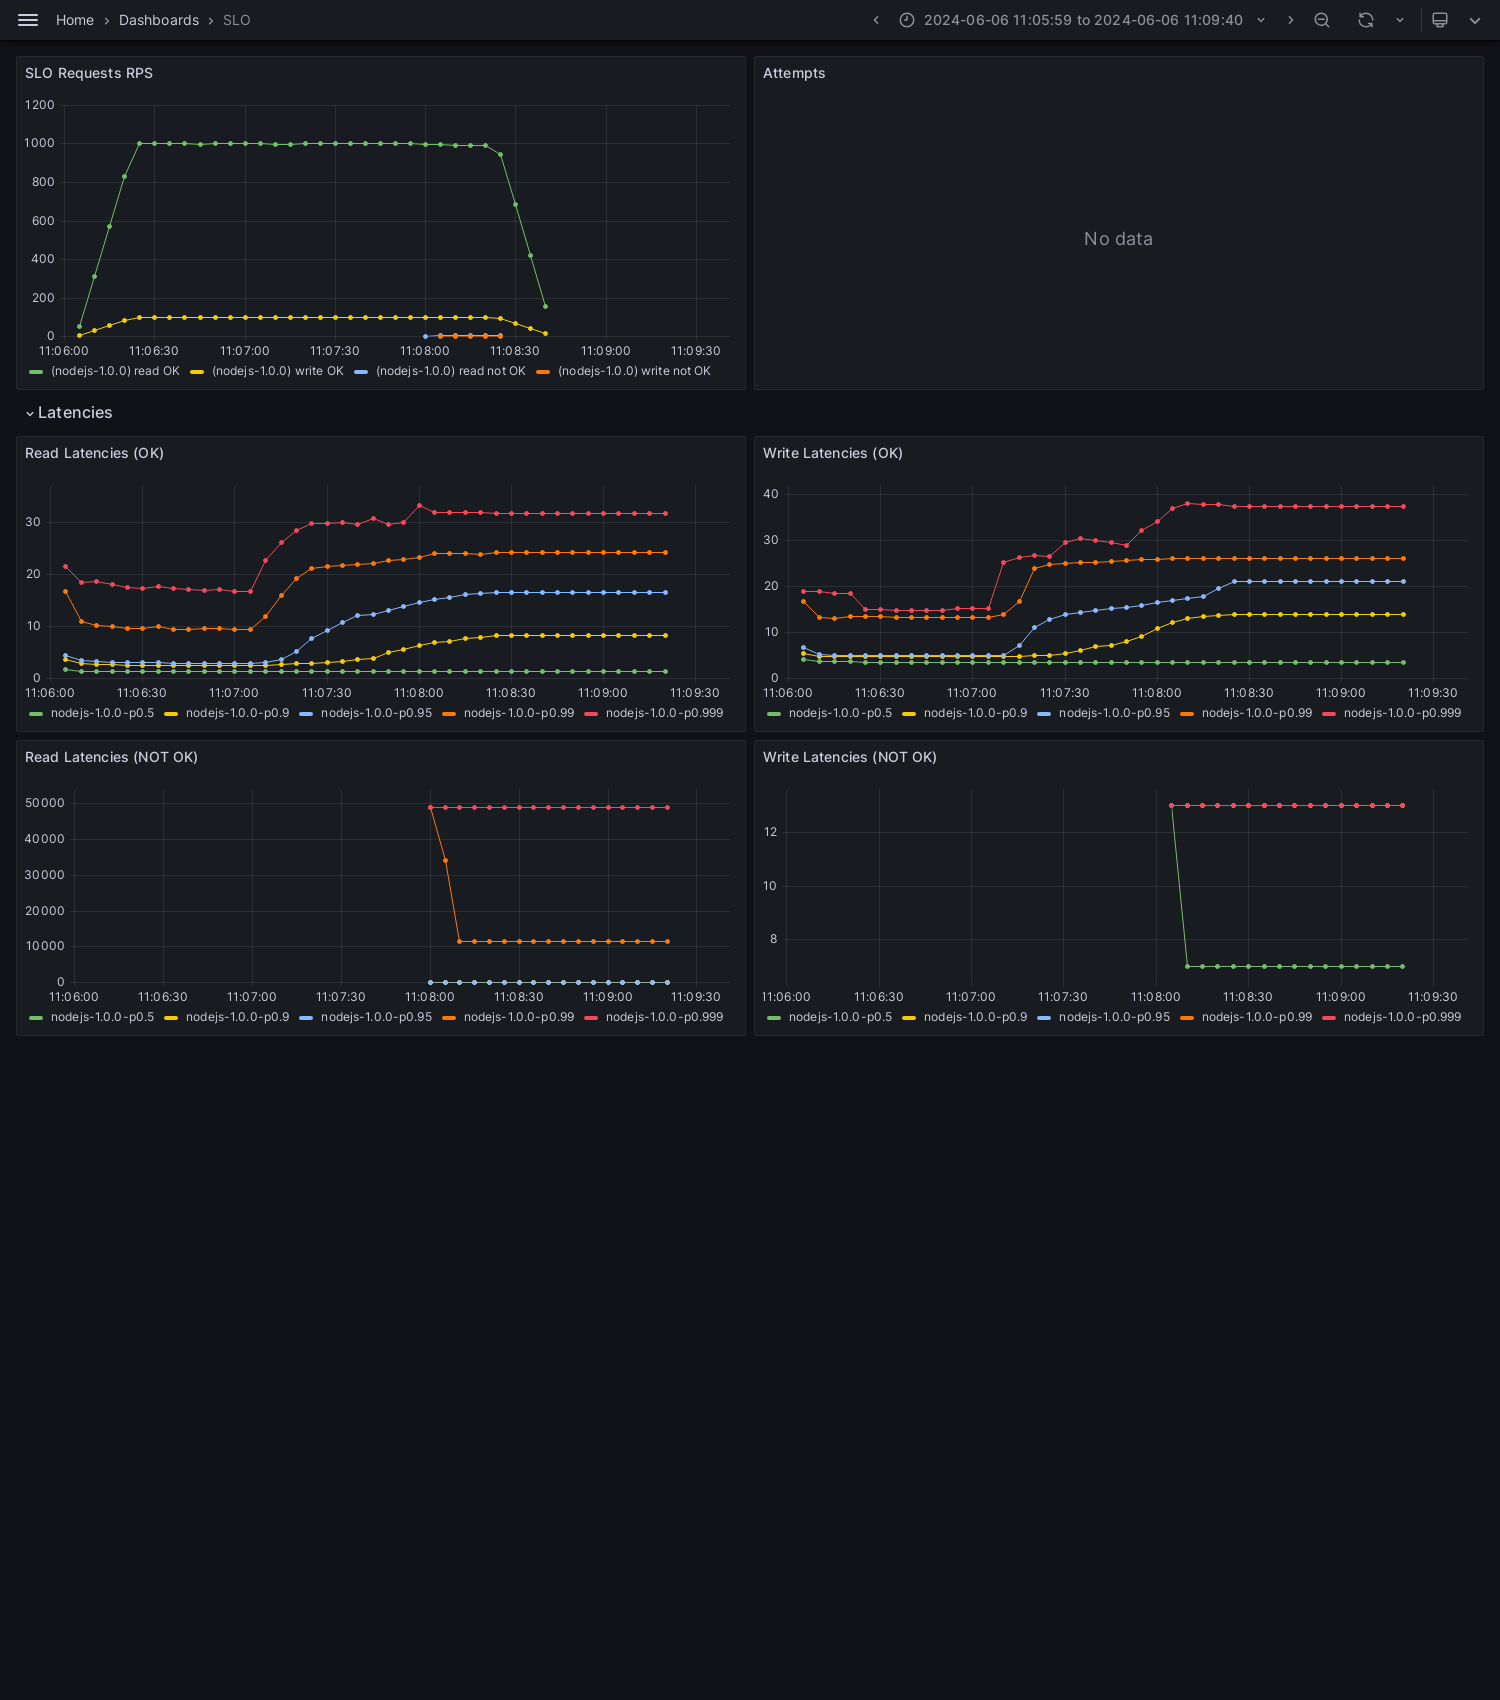Toggle p0.5 series in Write Latencies (NOT OK)
Screen dimensions: 1500x1700
(x=840, y=1017)
